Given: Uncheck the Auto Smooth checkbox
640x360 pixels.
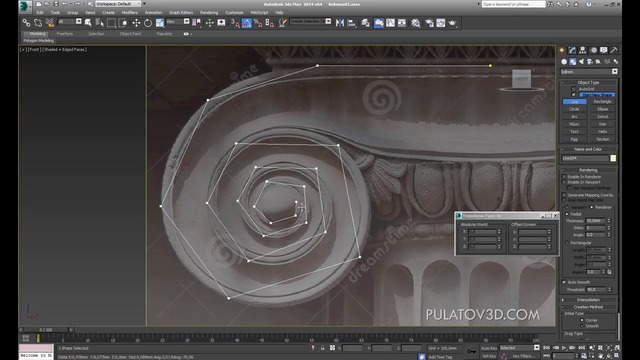Looking at the screenshot, I should click(564, 282).
